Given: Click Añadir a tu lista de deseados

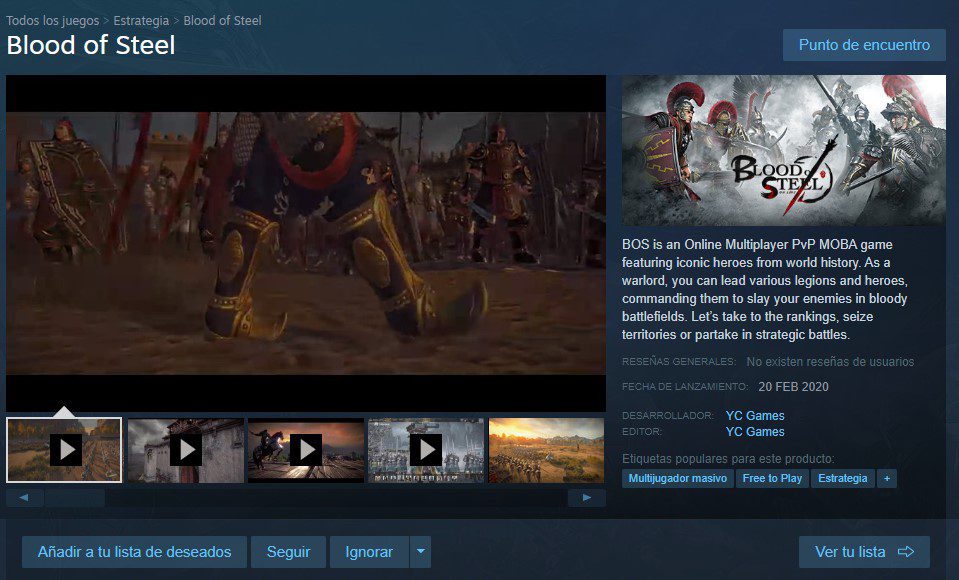Looking at the screenshot, I should (x=135, y=552).
